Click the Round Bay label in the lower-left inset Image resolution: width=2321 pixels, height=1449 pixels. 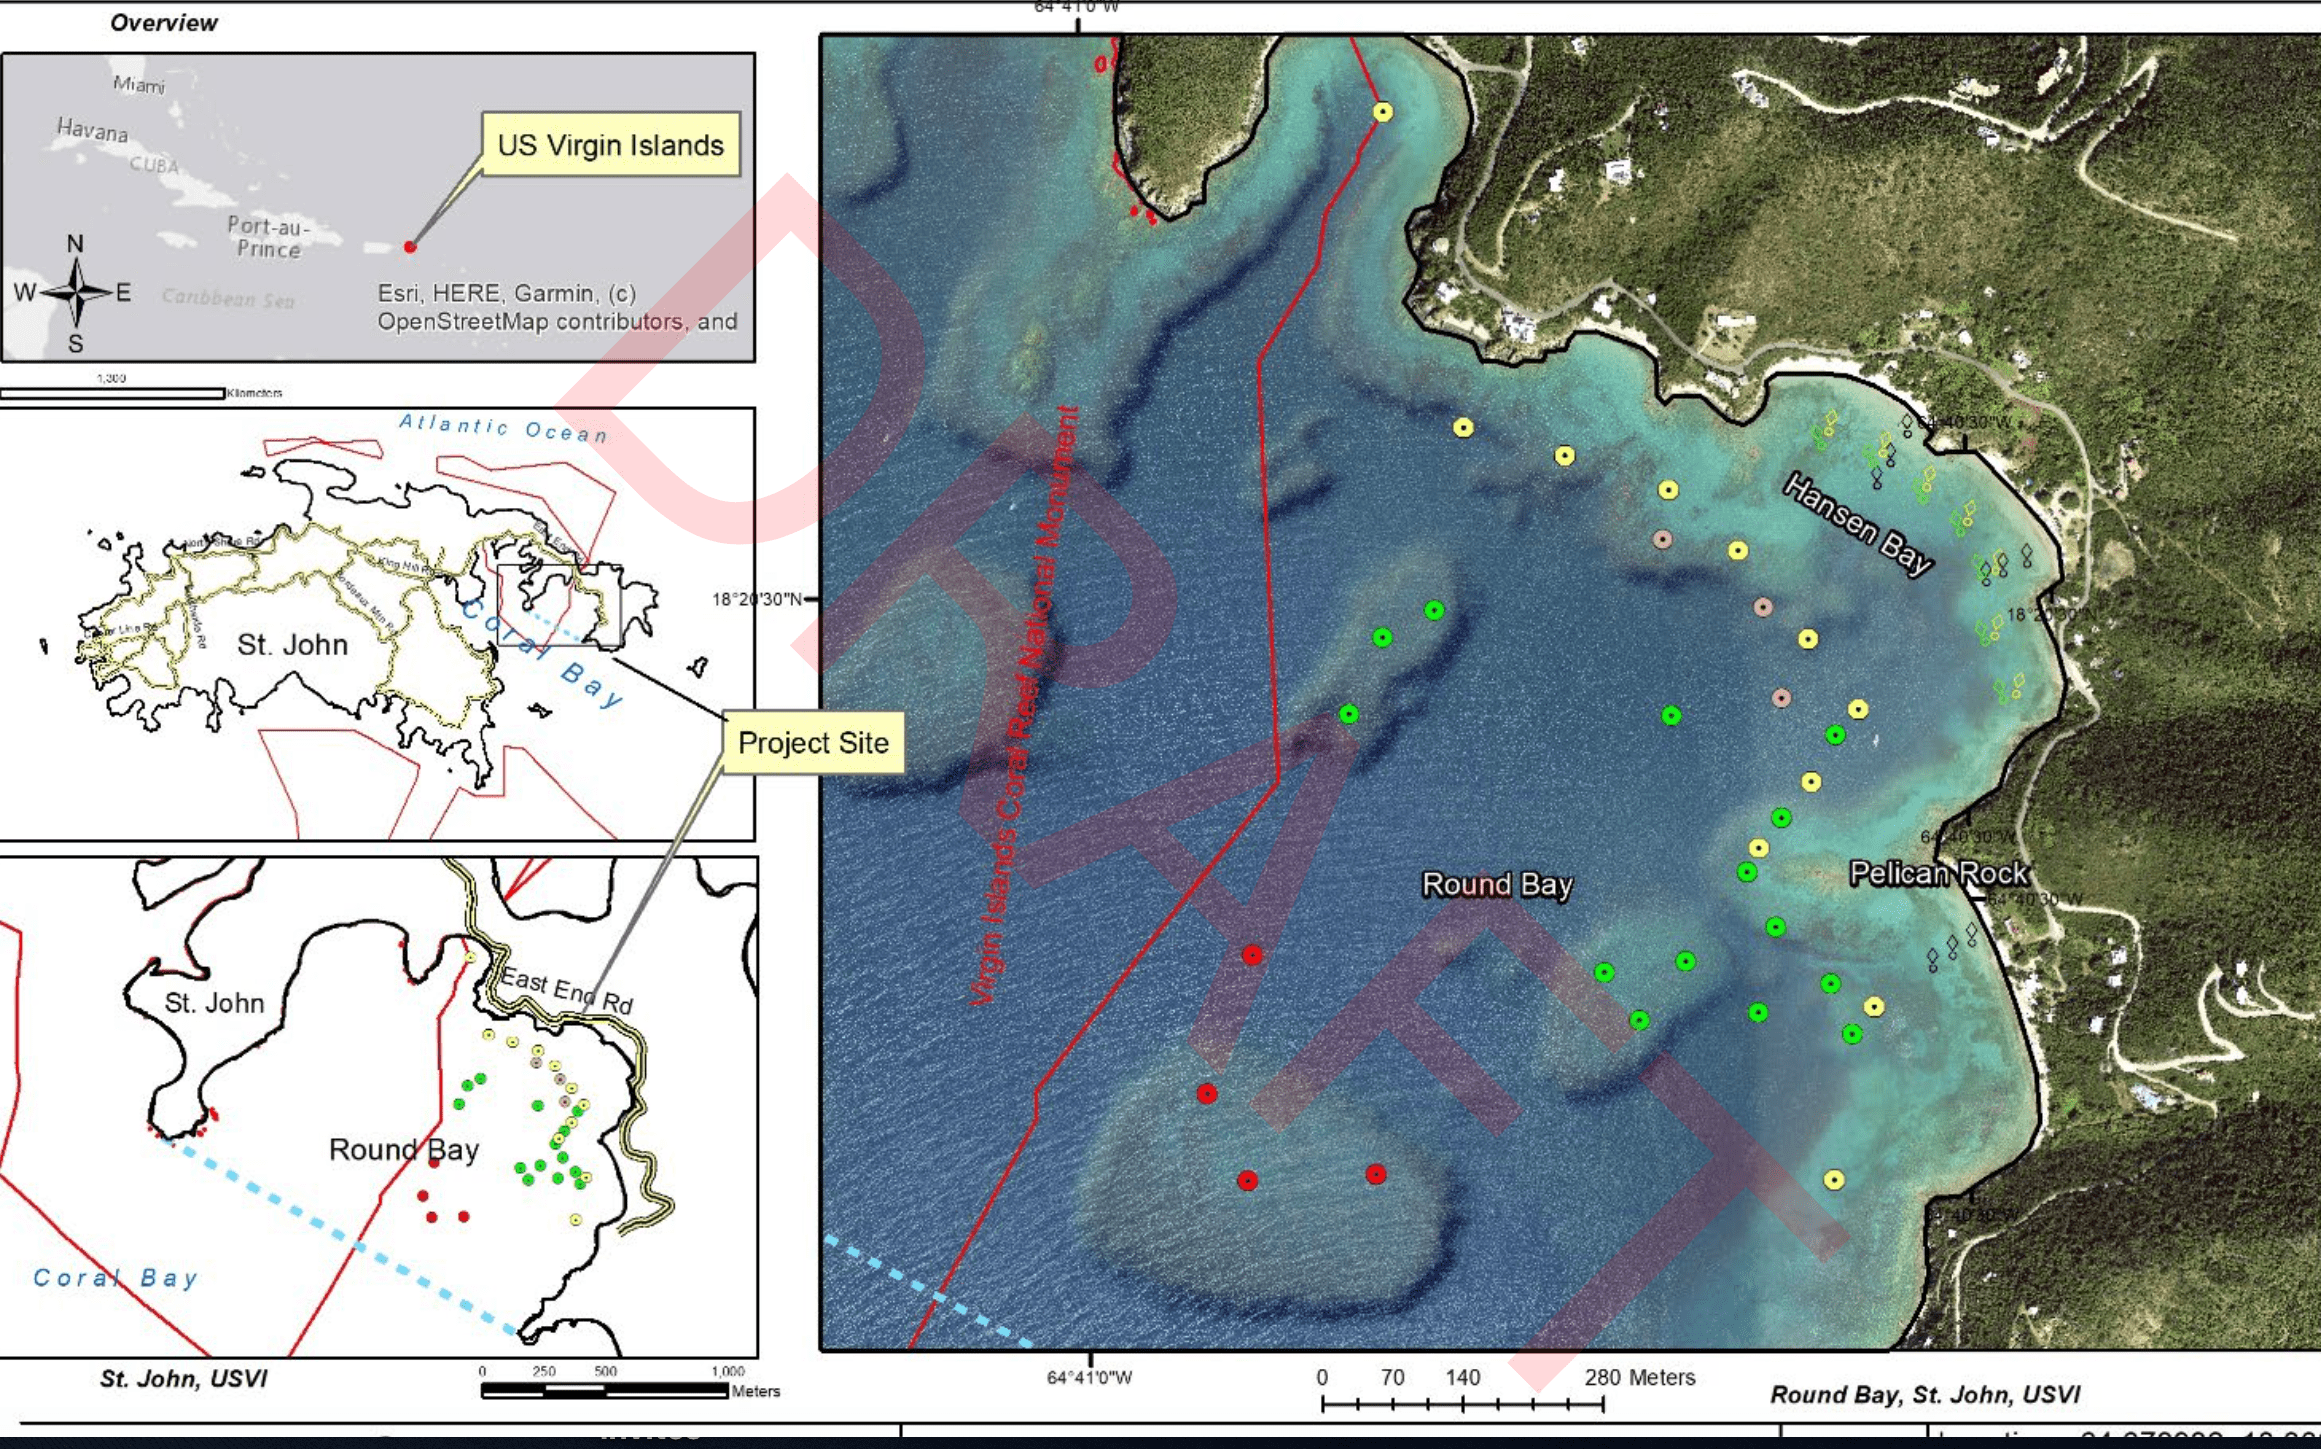pyautogui.click(x=404, y=1150)
